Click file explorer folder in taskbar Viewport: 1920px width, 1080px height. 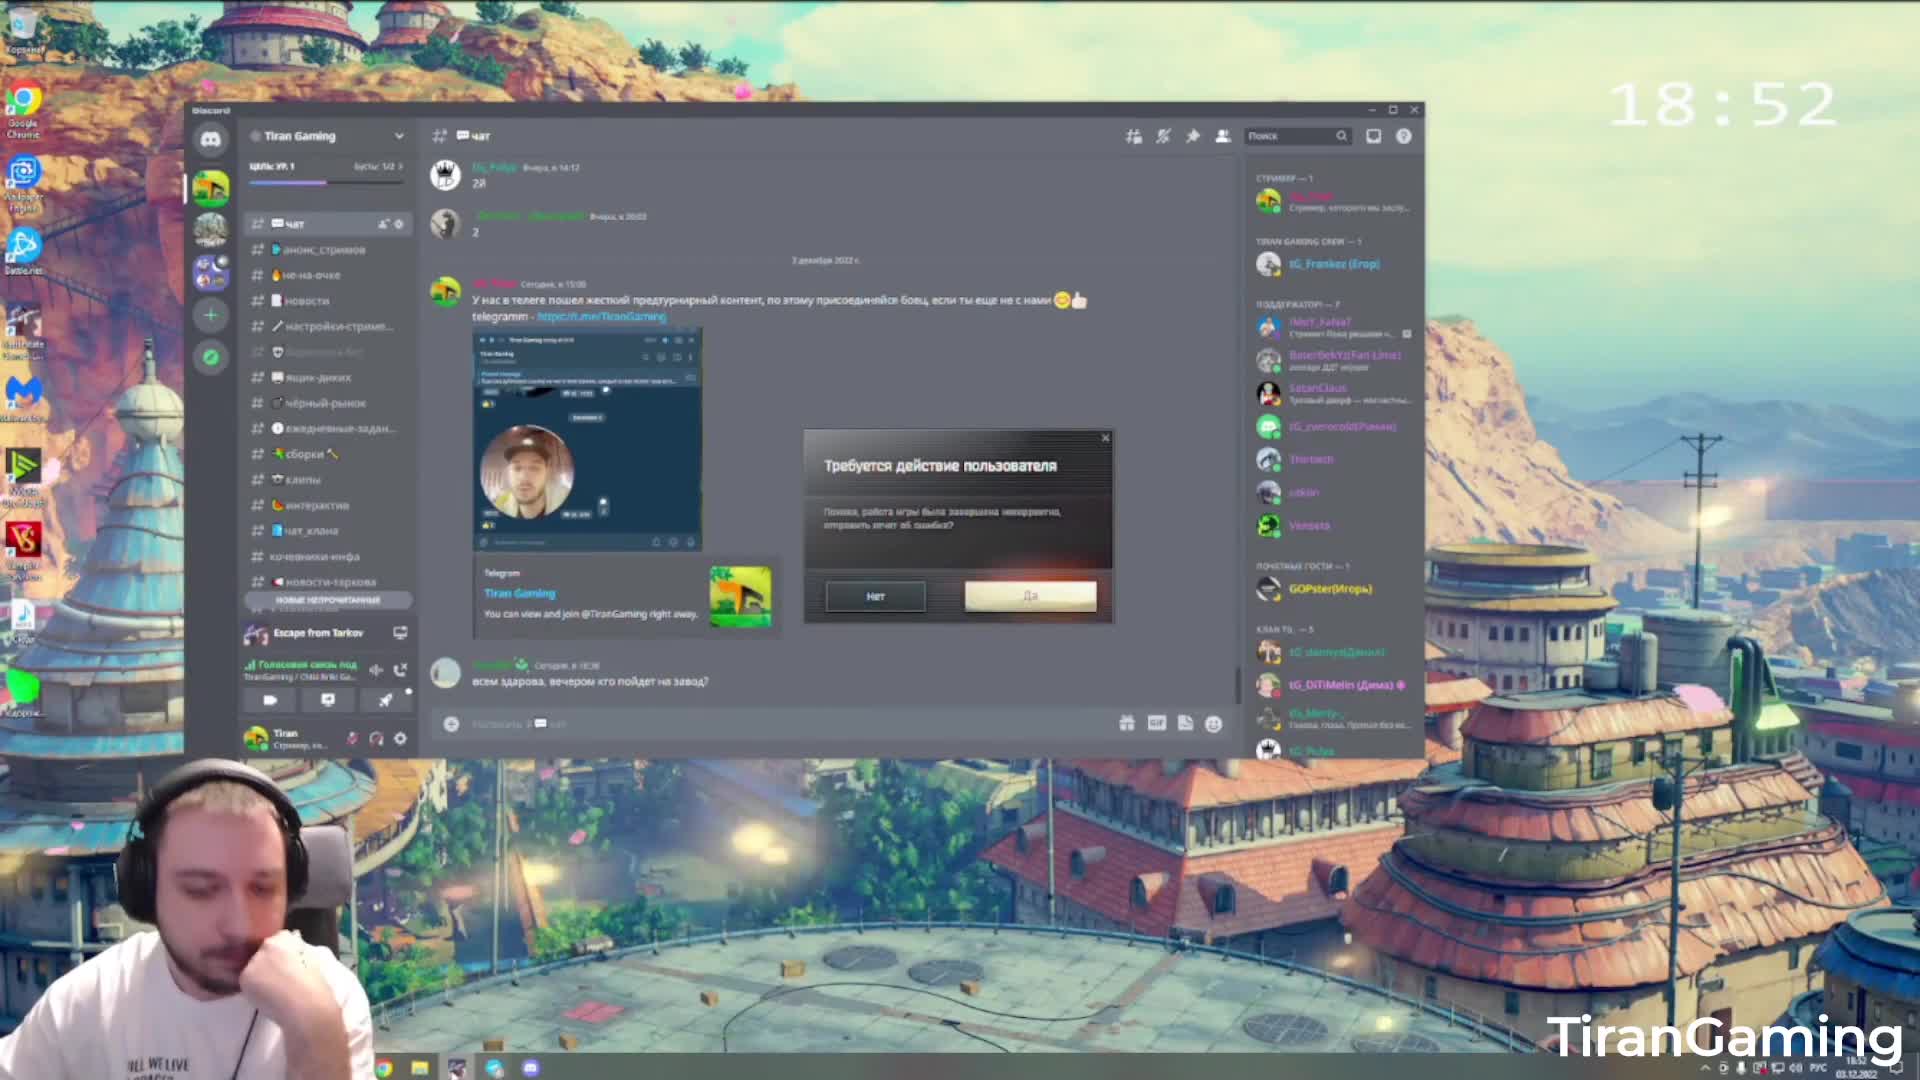(420, 1068)
